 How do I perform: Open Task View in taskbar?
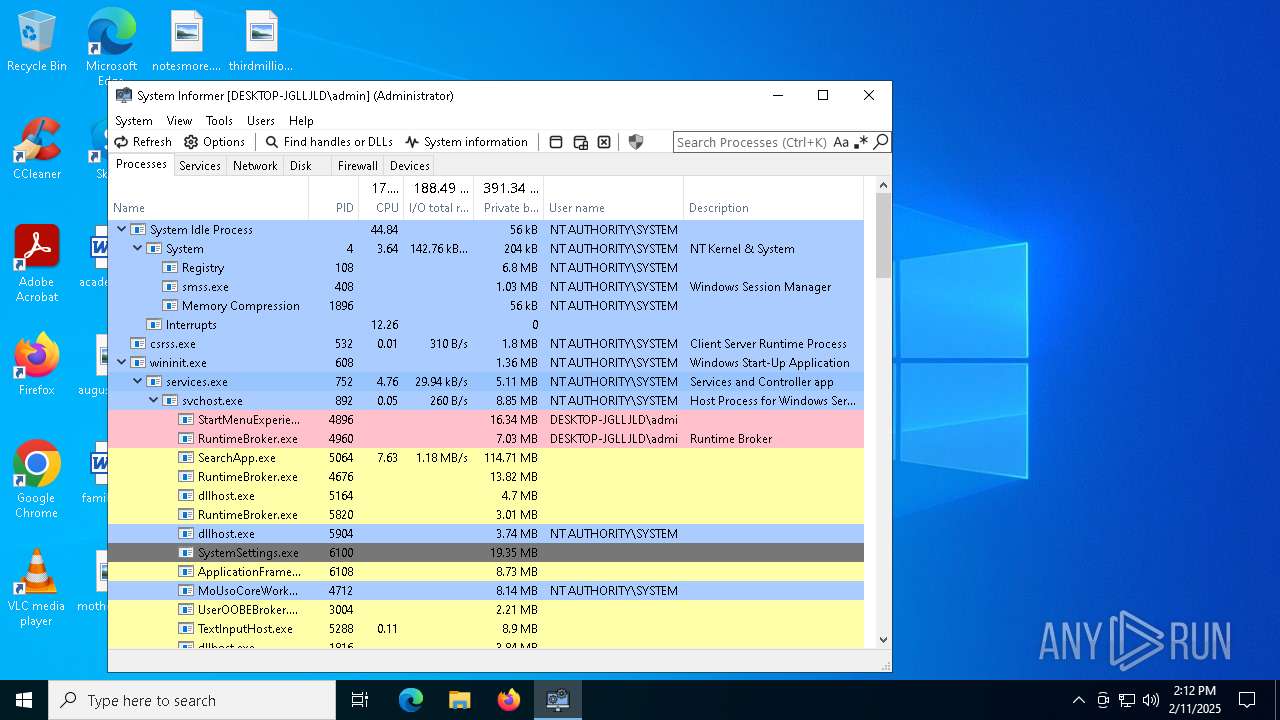pyautogui.click(x=360, y=700)
